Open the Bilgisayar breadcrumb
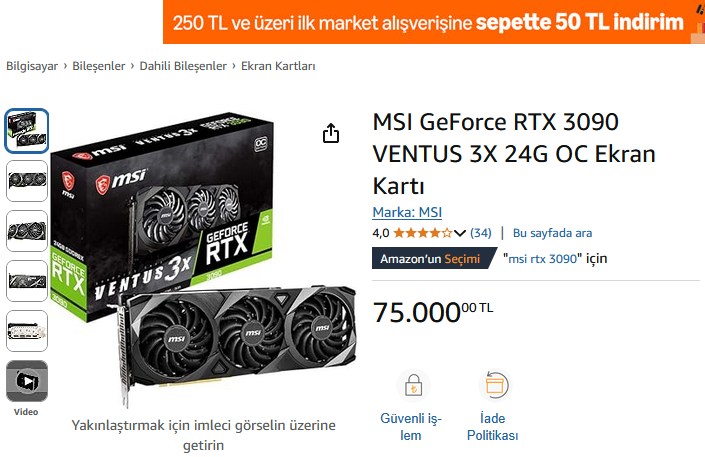The image size is (705, 457). 32,66
